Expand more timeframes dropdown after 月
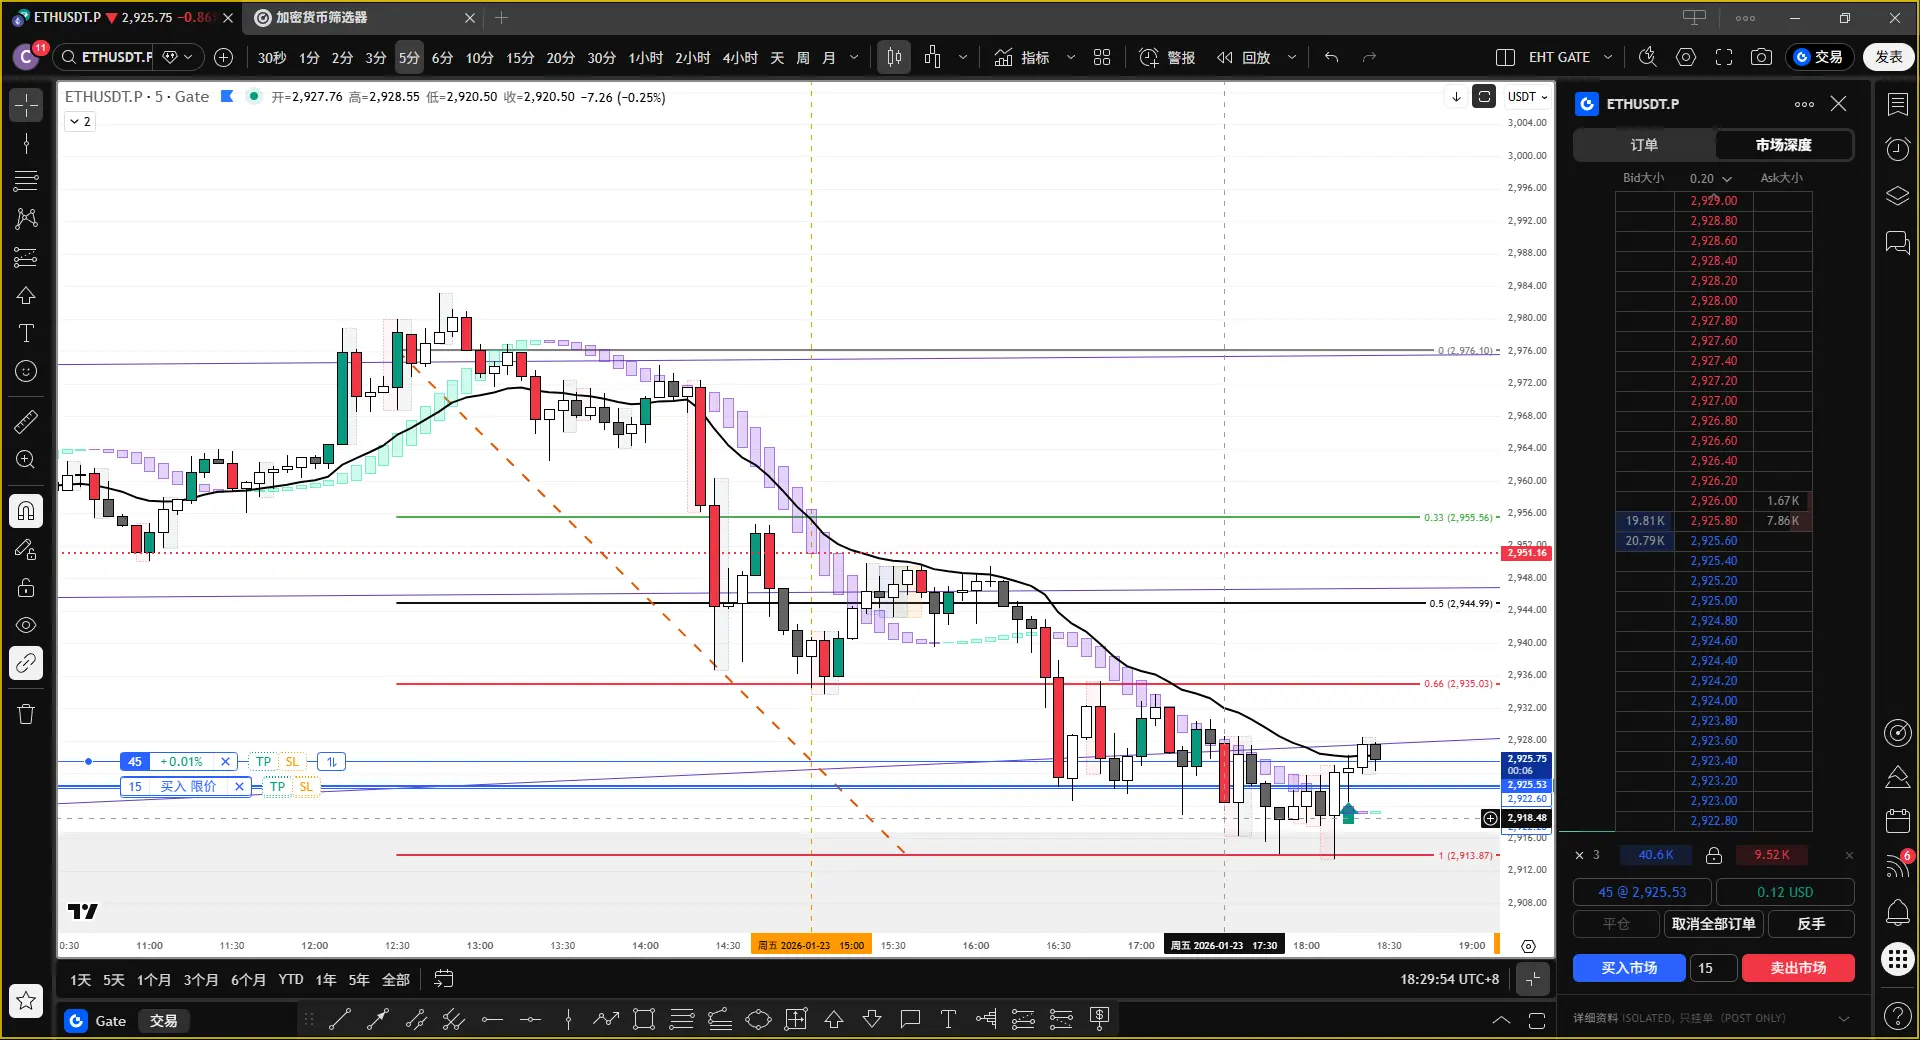The image size is (1920, 1040). click(854, 58)
